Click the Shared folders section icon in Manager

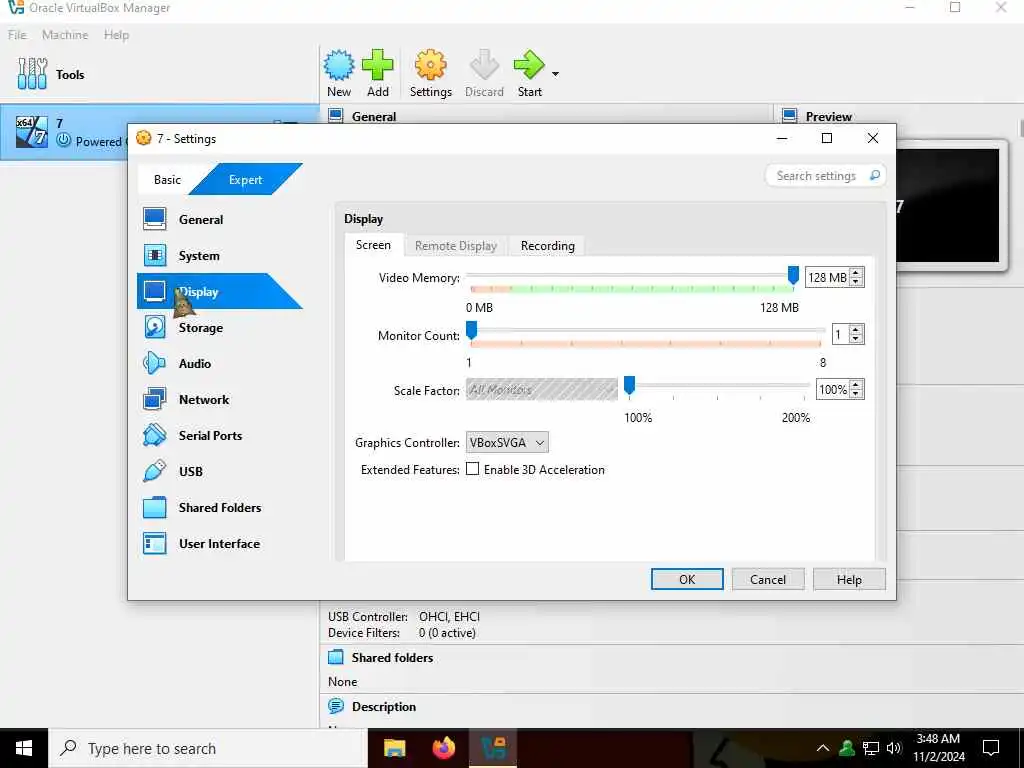(x=336, y=657)
